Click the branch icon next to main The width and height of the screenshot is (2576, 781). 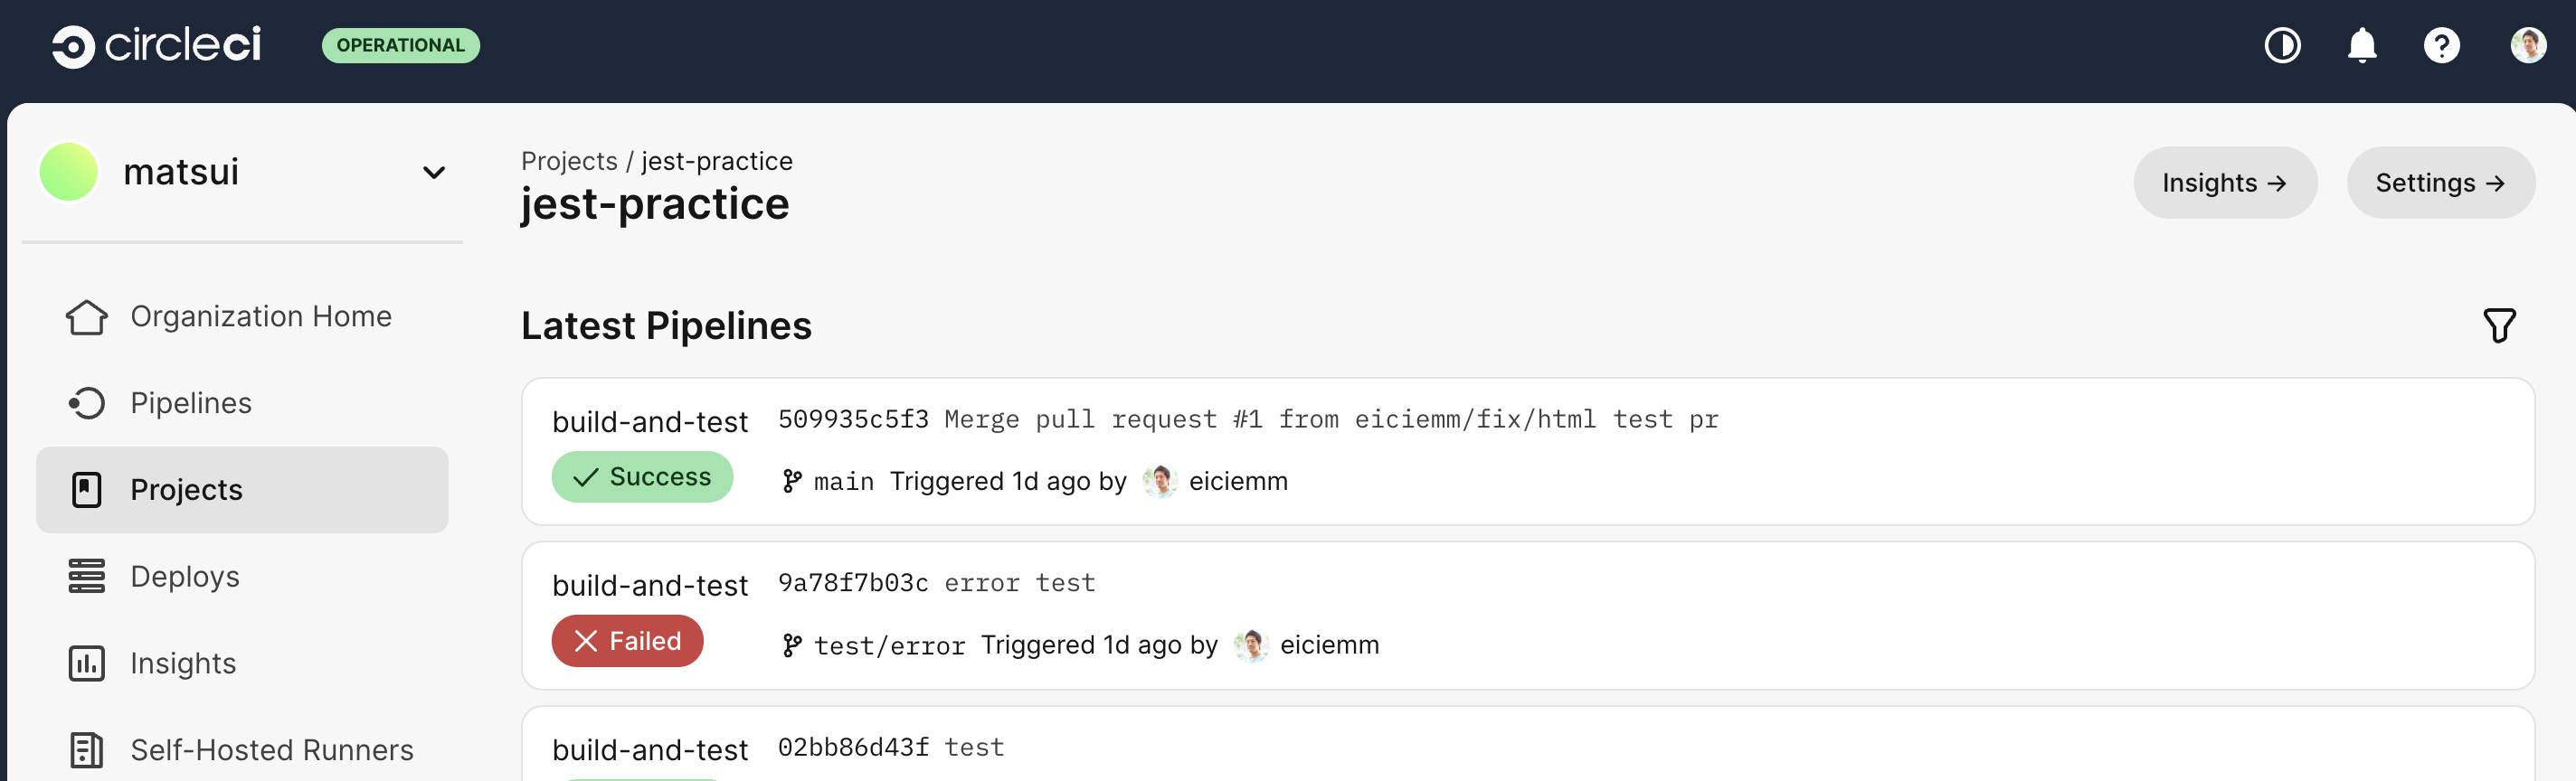tap(791, 481)
